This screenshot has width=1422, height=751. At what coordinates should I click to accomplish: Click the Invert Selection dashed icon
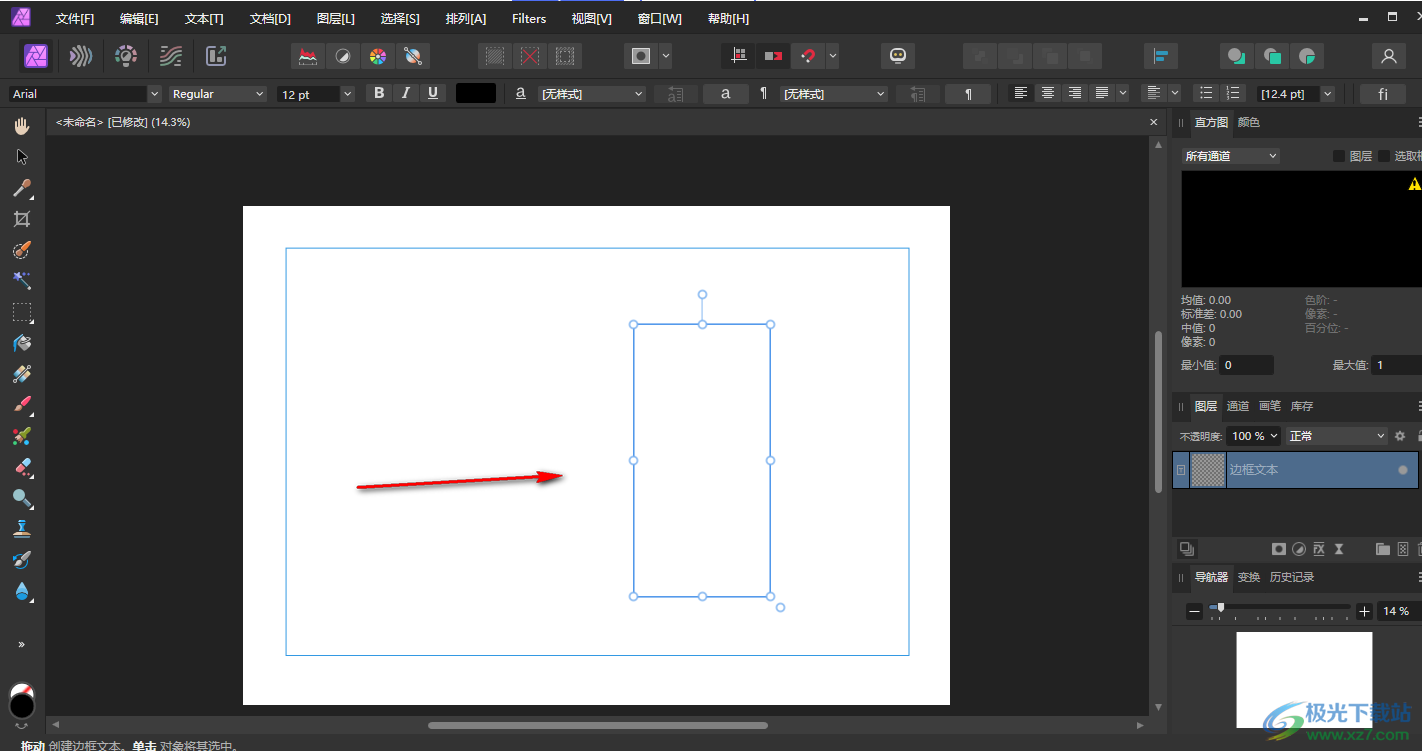565,57
